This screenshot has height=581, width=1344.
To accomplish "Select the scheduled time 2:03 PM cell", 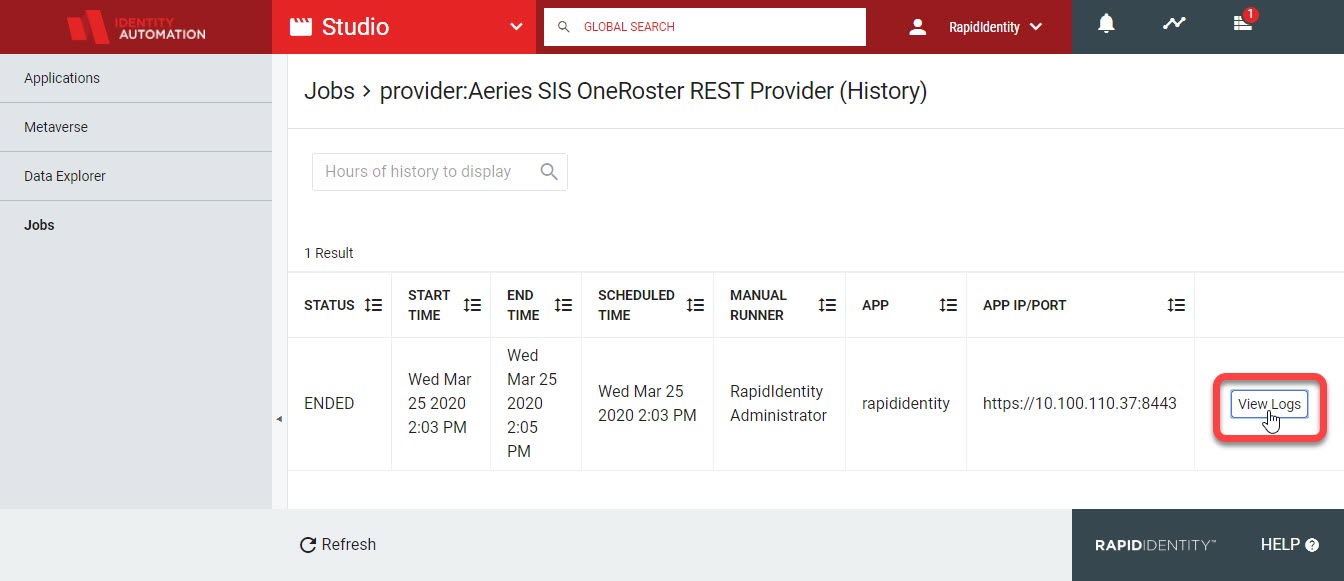I will point(647,404).
